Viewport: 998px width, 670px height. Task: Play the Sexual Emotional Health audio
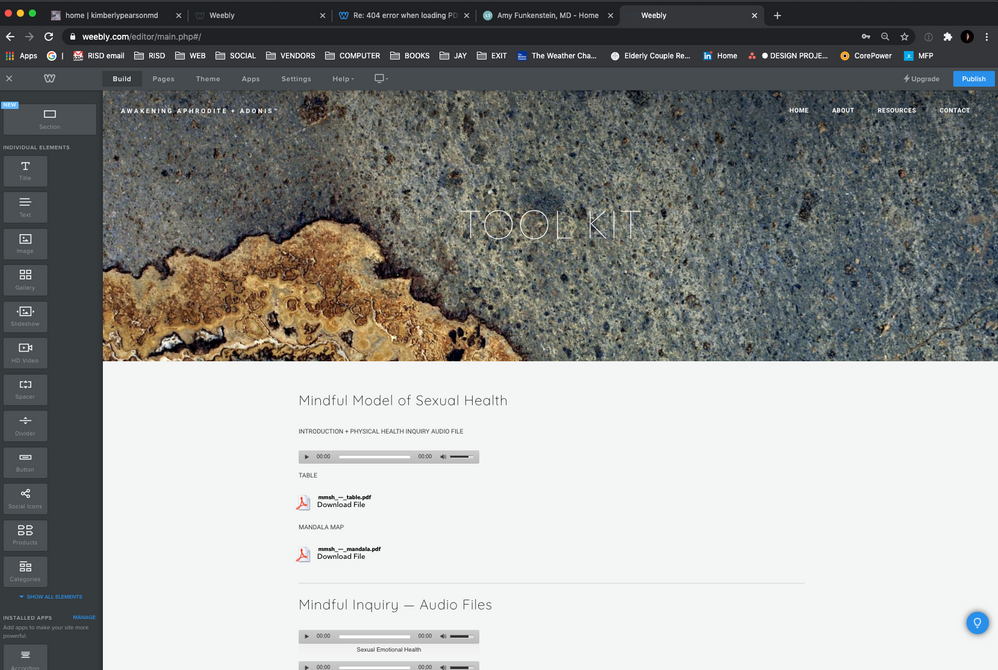306,636
